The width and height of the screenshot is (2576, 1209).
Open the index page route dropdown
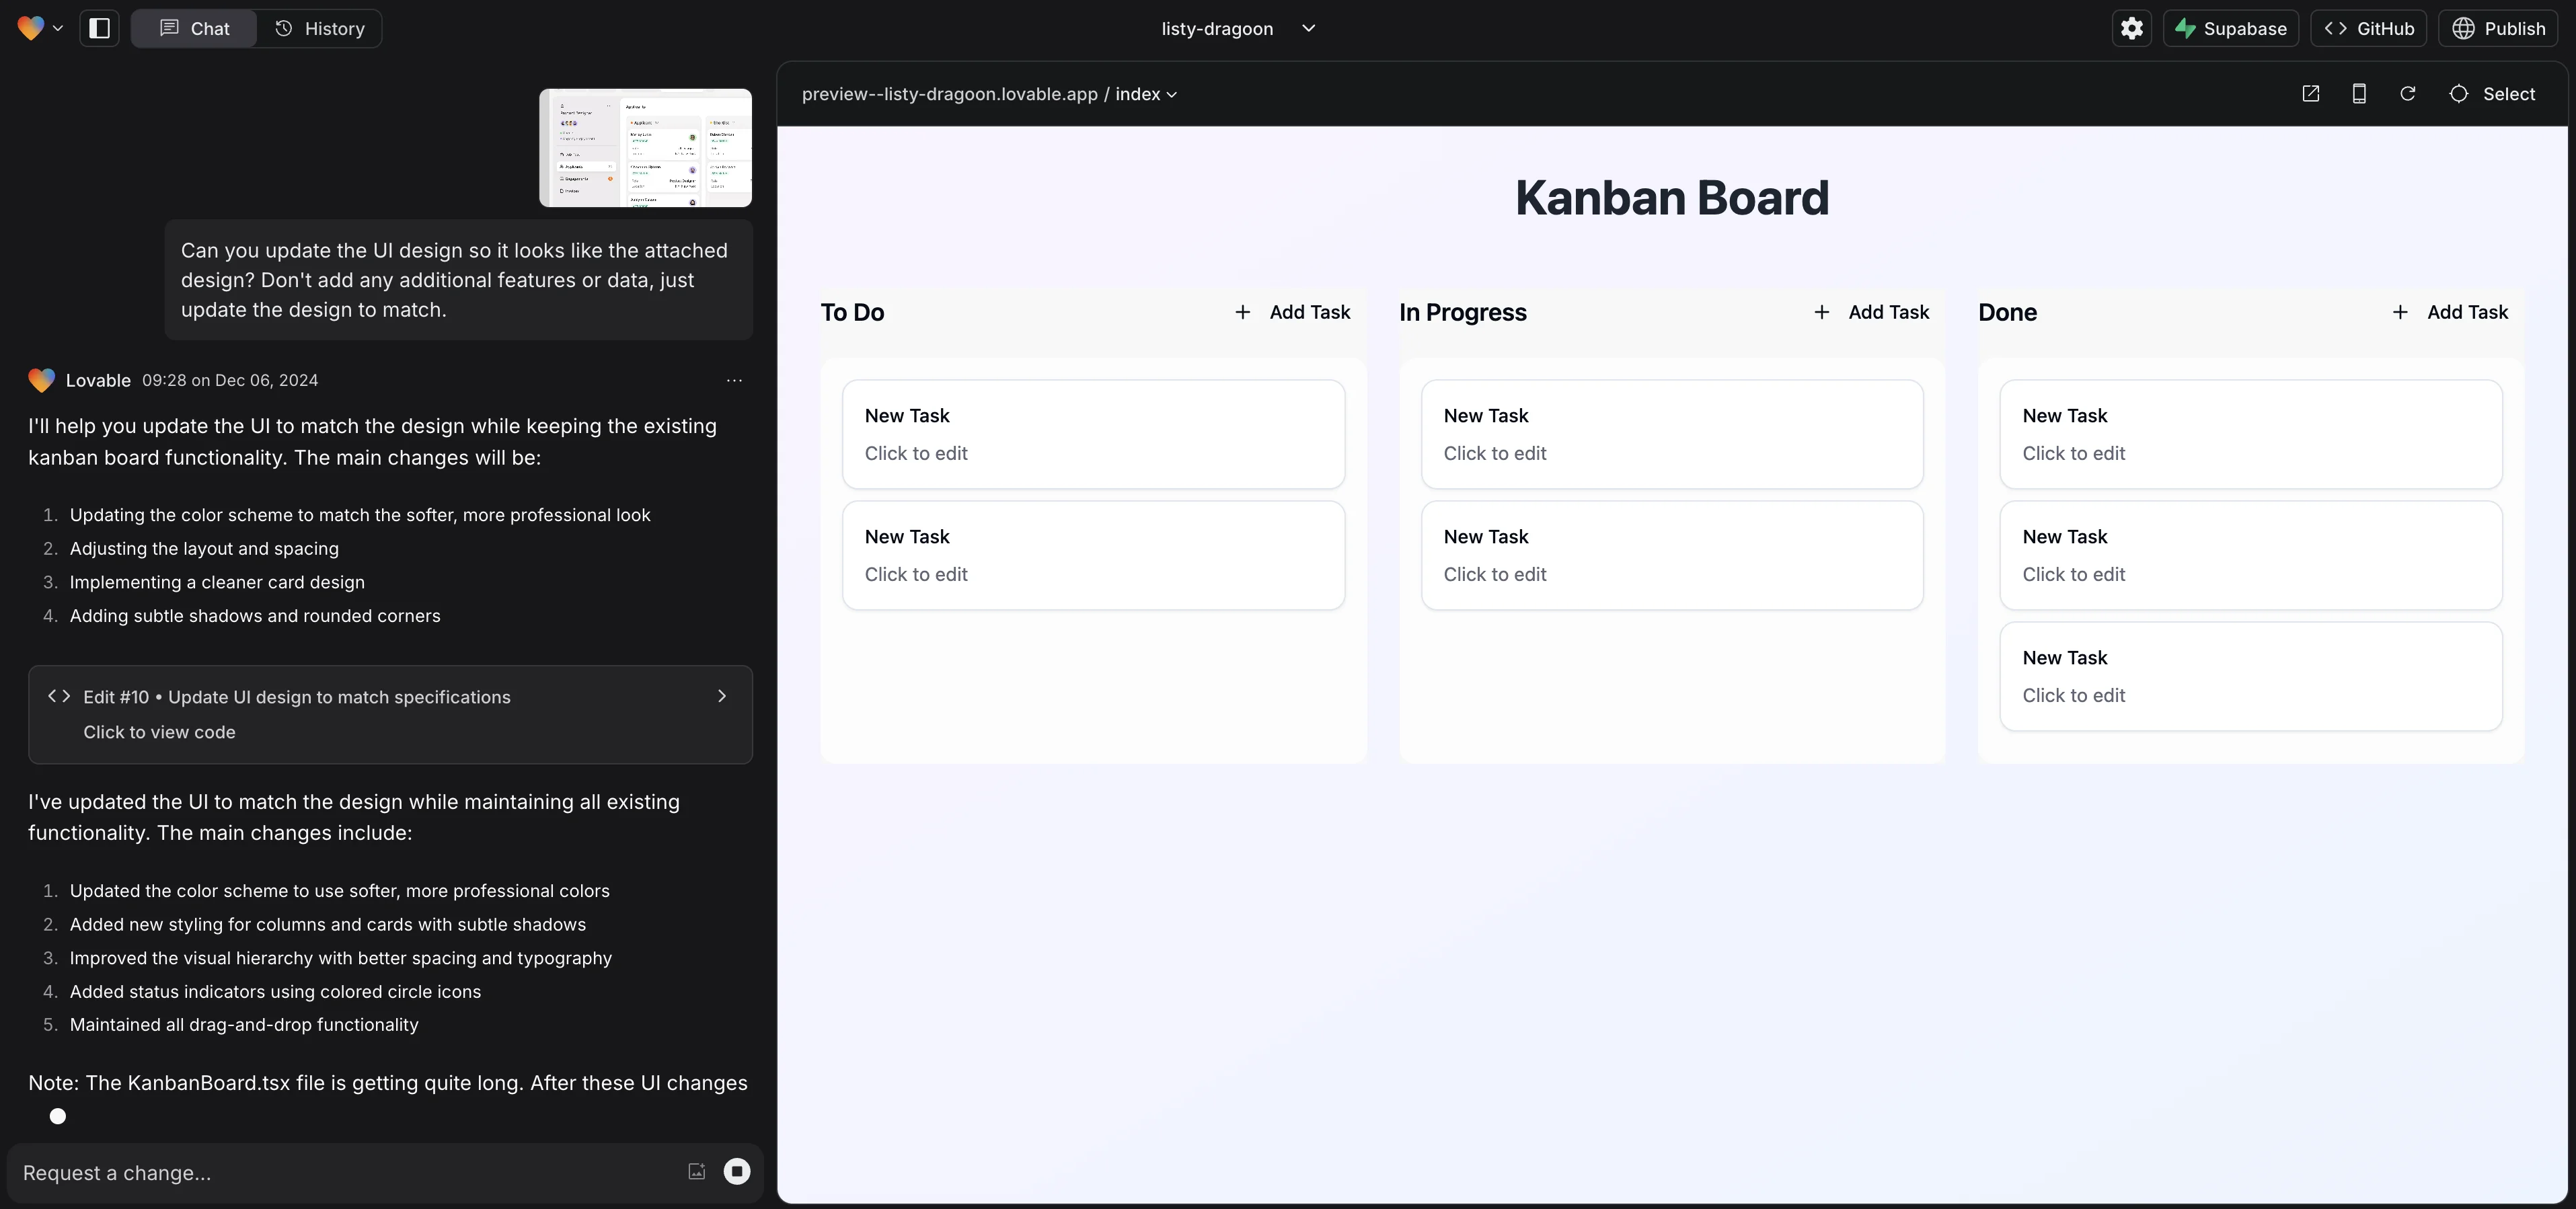1146,94
